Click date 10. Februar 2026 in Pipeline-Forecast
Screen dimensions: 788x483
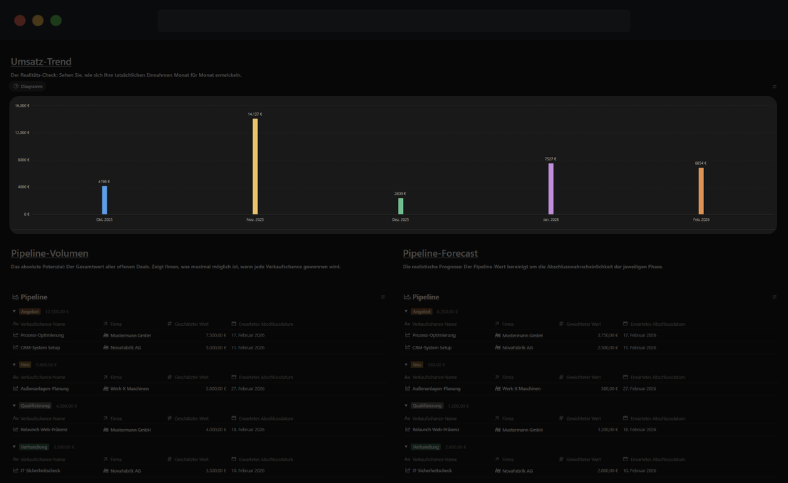[x=640, y=471]
